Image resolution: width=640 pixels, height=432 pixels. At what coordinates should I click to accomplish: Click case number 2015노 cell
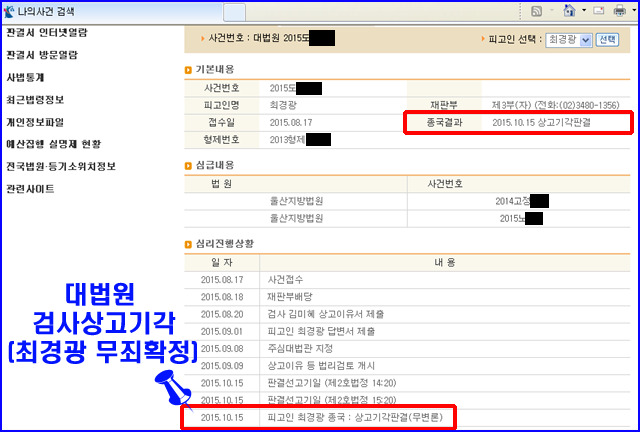pos(521,218)
